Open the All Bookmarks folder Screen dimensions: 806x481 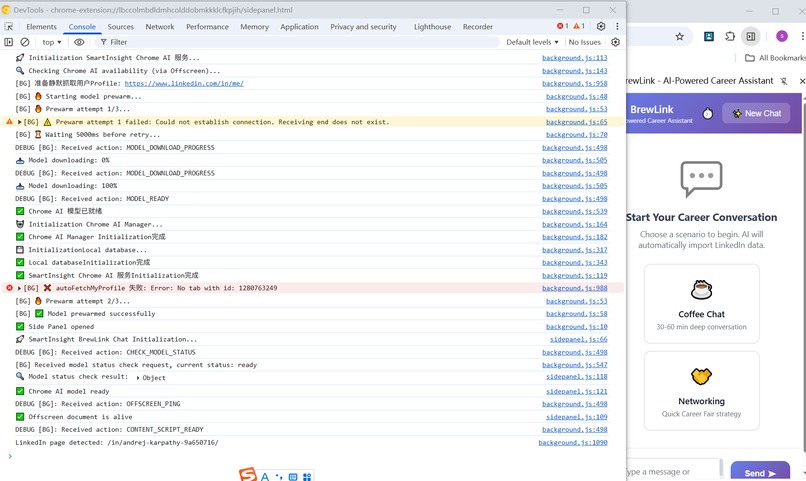[x=775, y=58]
